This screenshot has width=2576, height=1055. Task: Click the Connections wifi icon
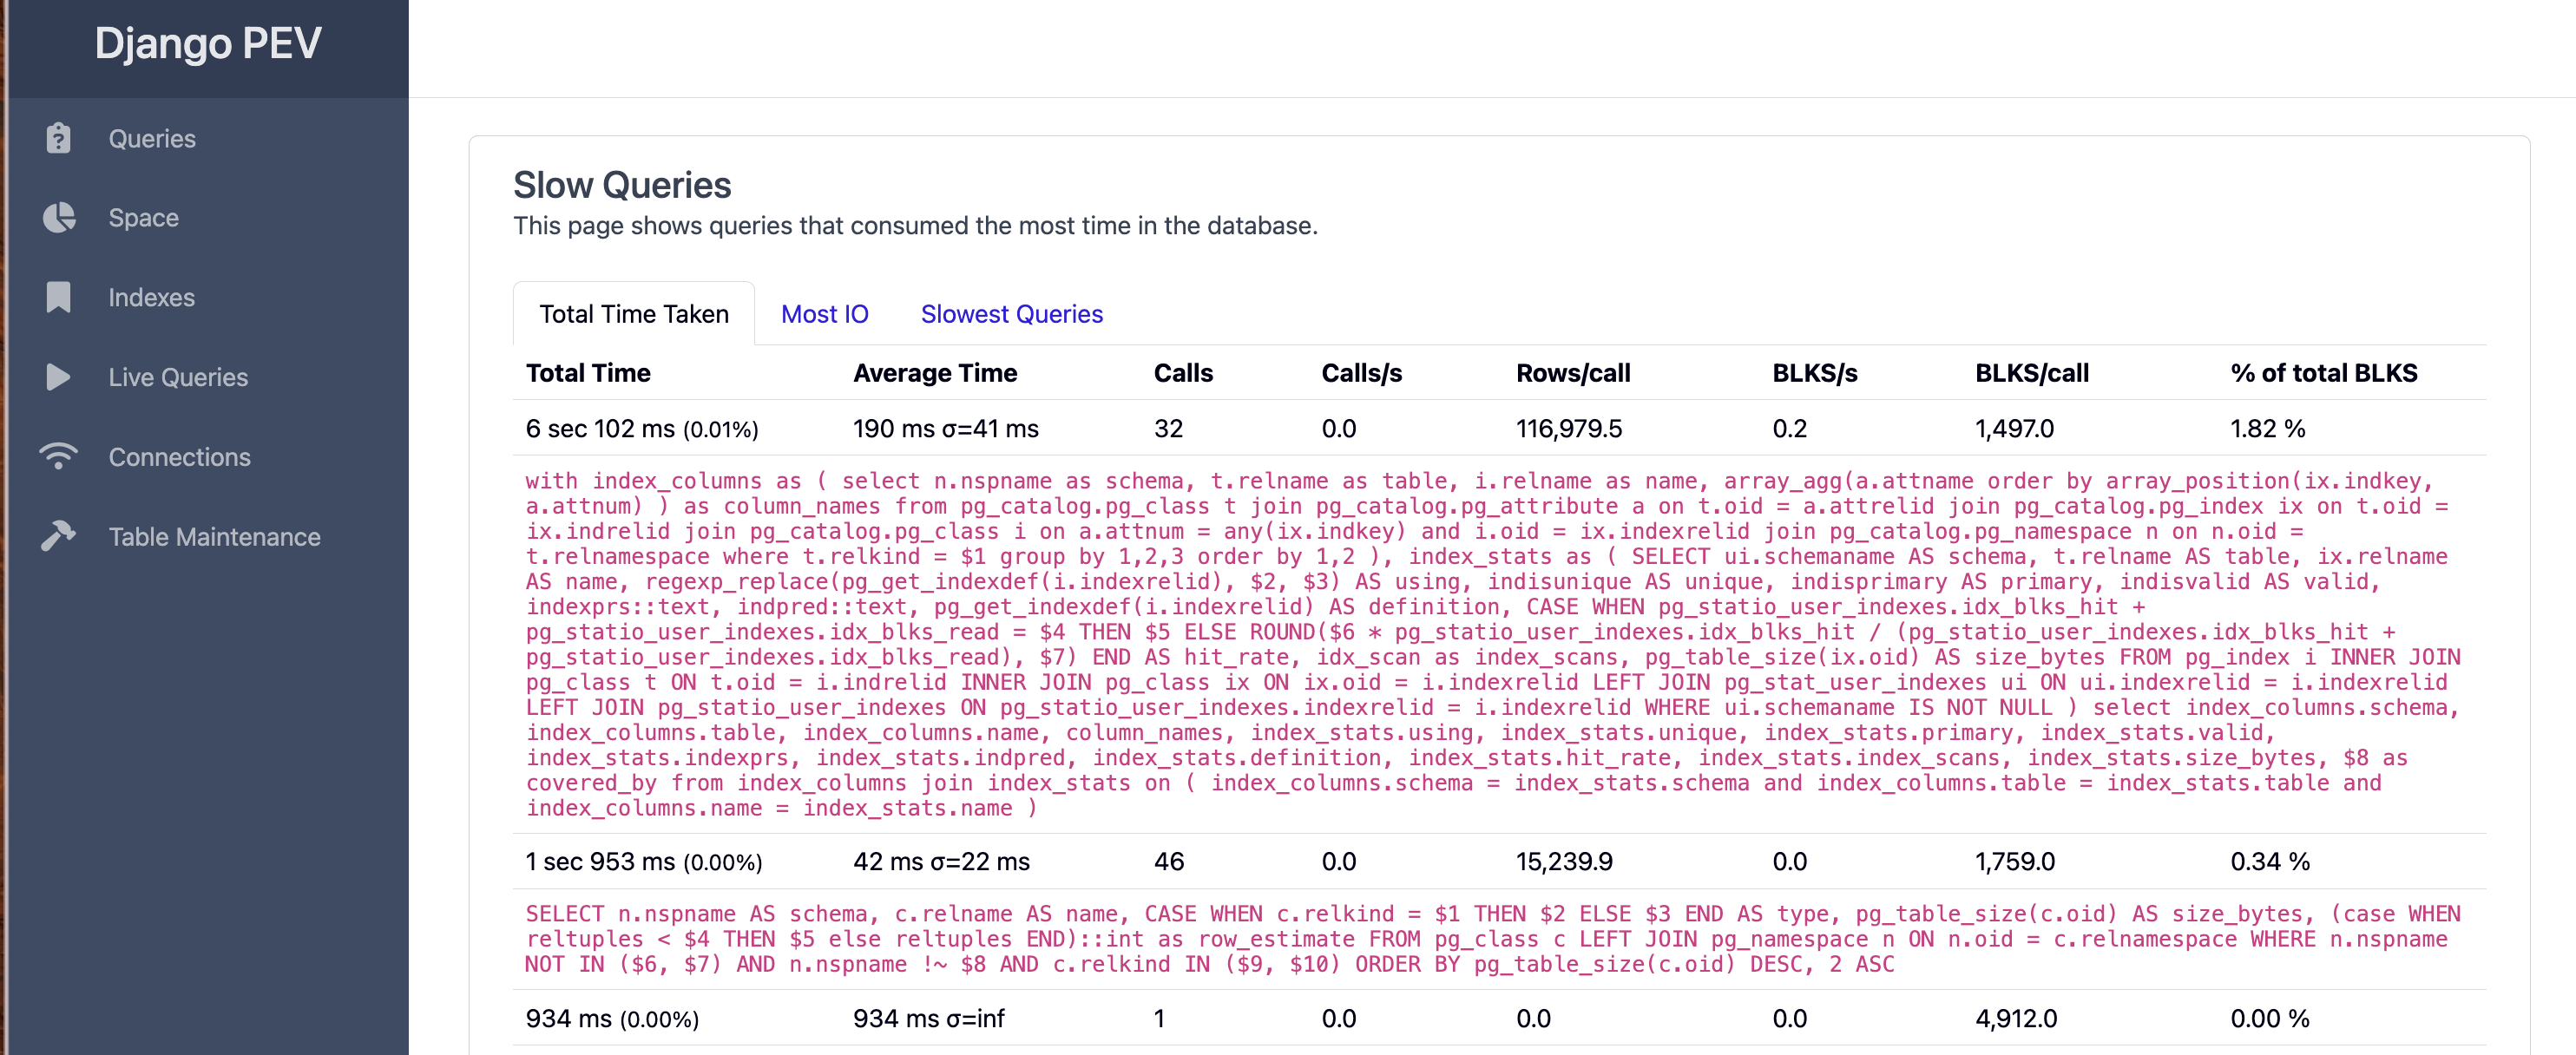58,456
